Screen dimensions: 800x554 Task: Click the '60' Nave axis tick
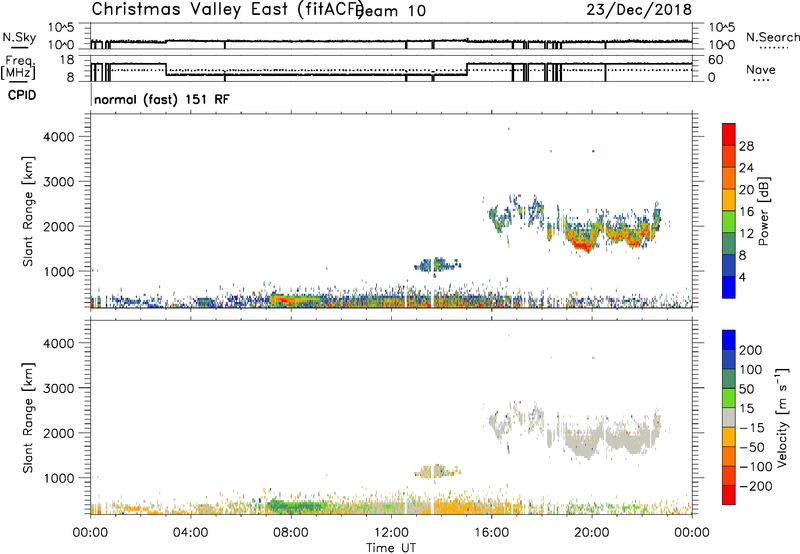coord(716,60)
